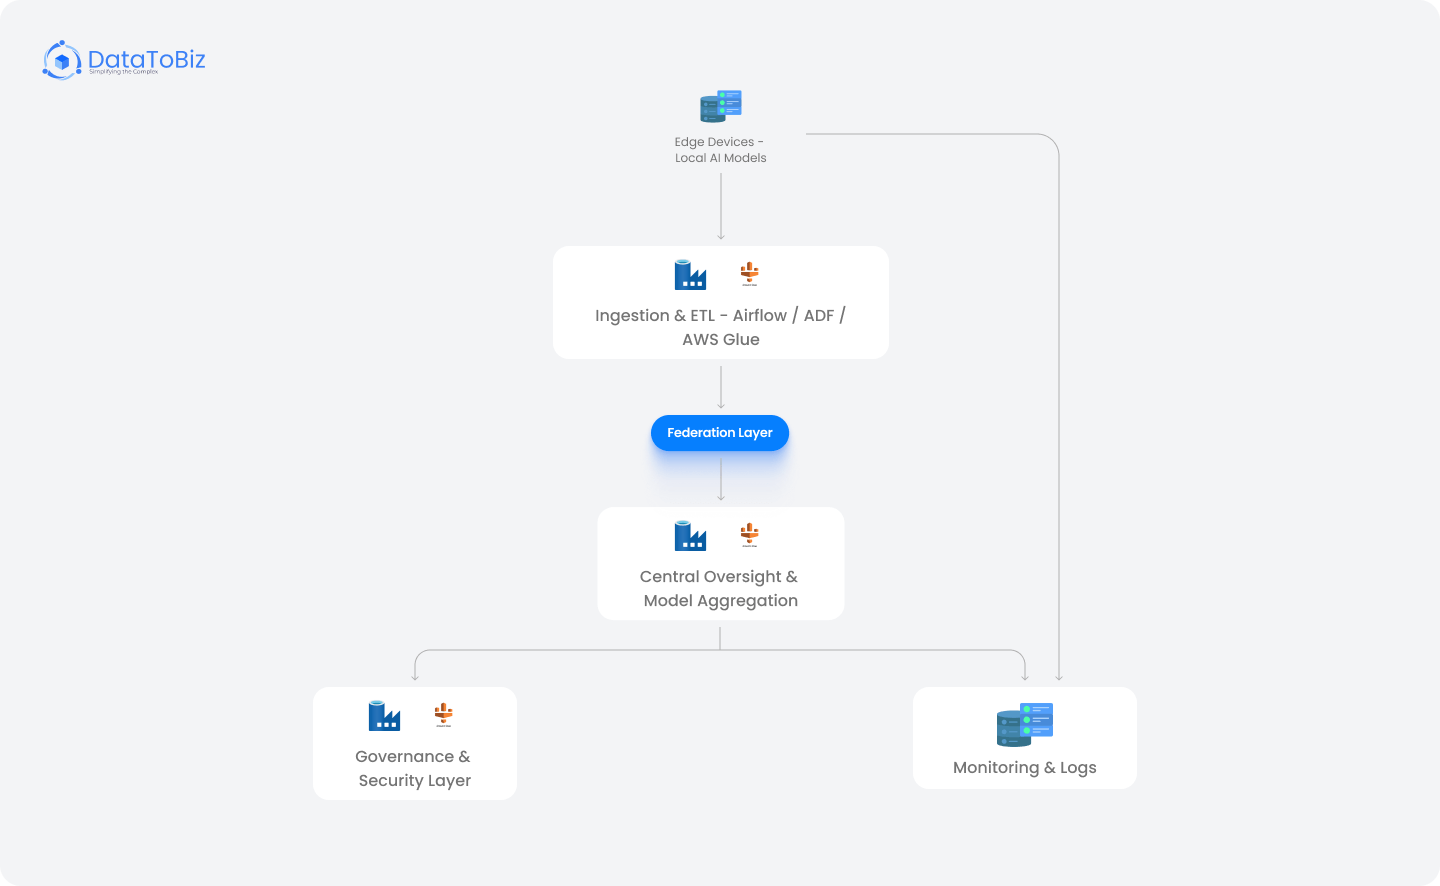Click the arrow connecting Federation Layer to Central Oversight
1440x886 pixels.
pyautogui.click(x=720, y=480)
